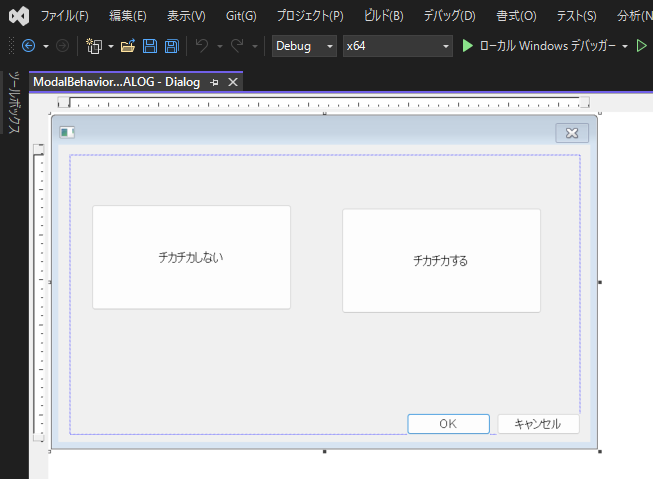Viewport: 653px width, 479px height.
Task: Click the new project icon
Action: pyautogui.click(x=94, y=46)
